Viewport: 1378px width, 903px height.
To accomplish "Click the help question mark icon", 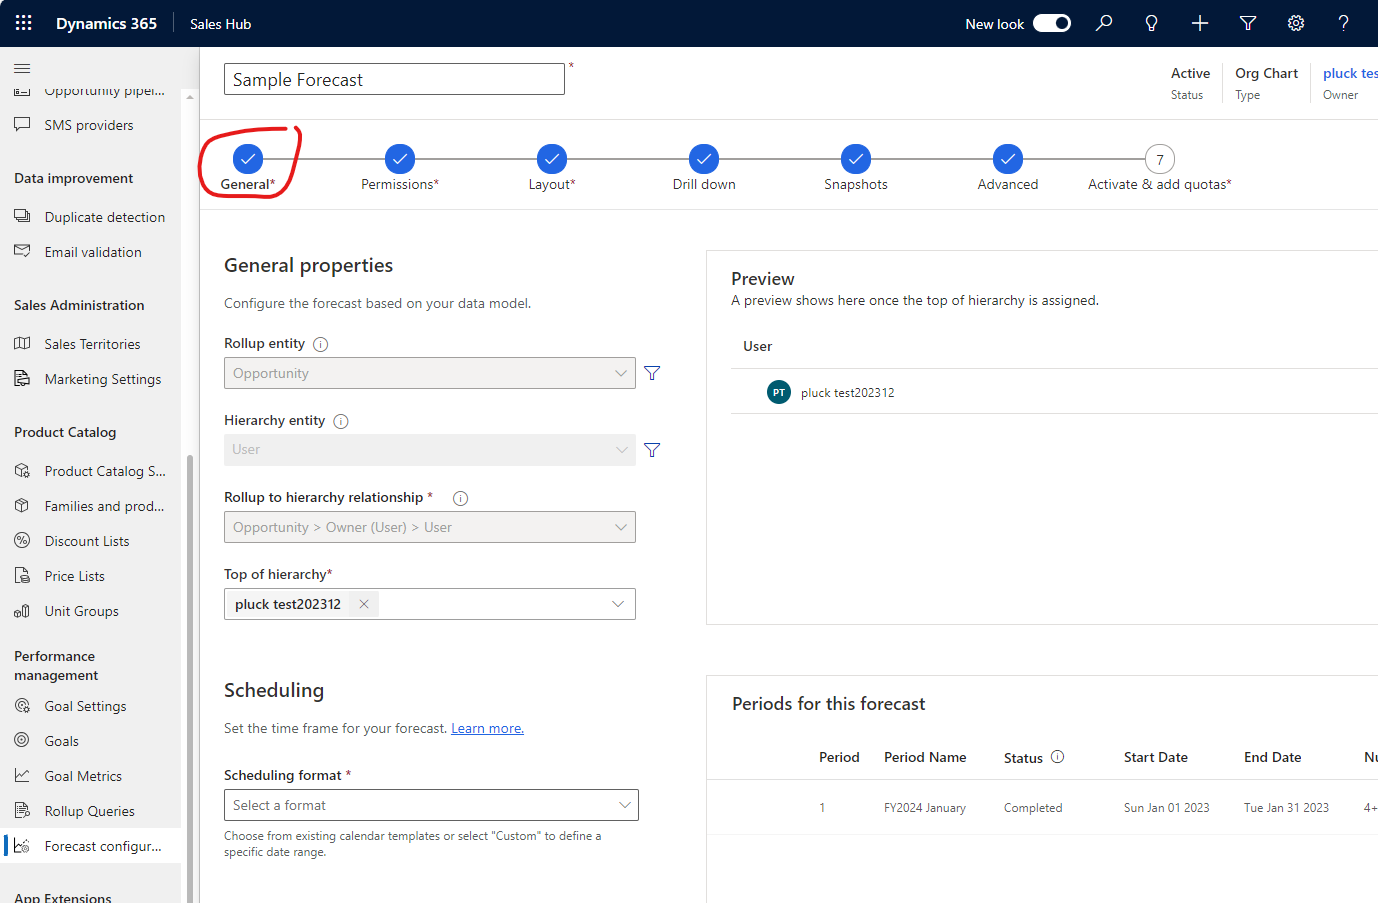I will 1344,23.
